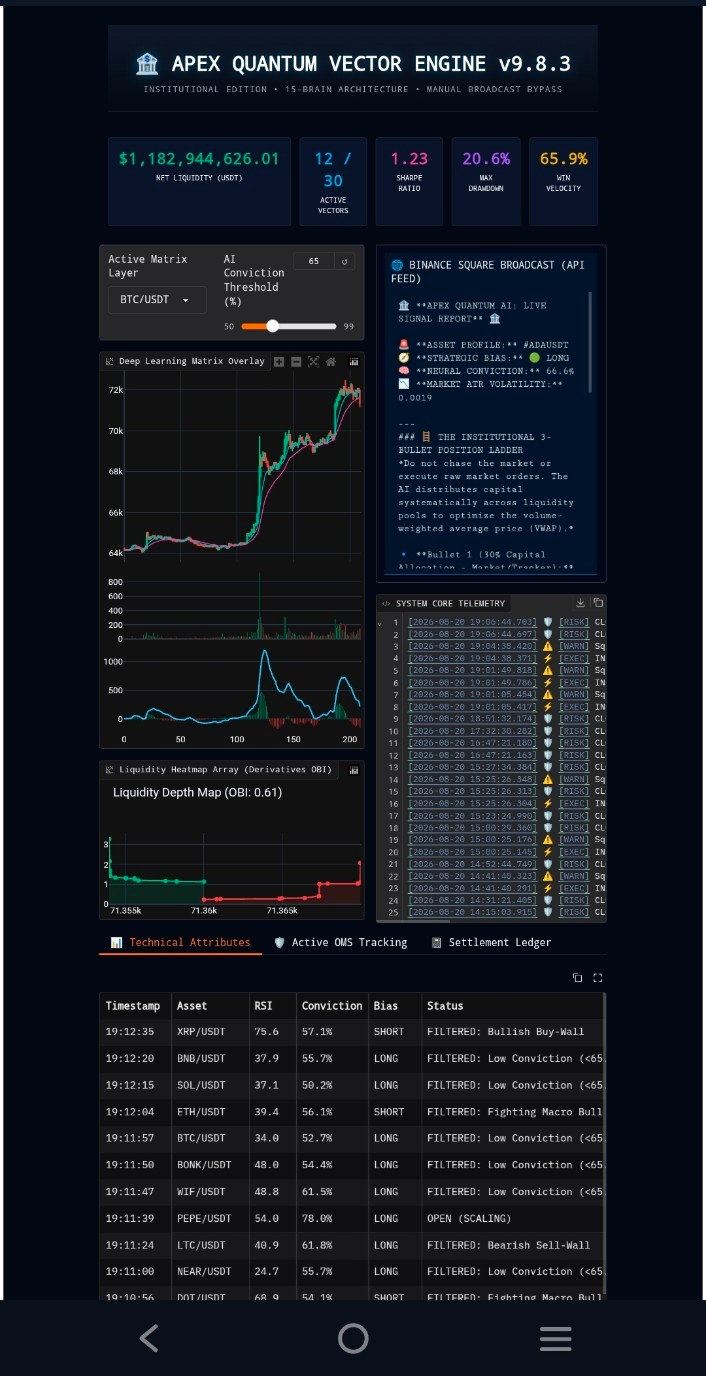Click [WARN] tag on telemetry line 7

coord(575,694)
